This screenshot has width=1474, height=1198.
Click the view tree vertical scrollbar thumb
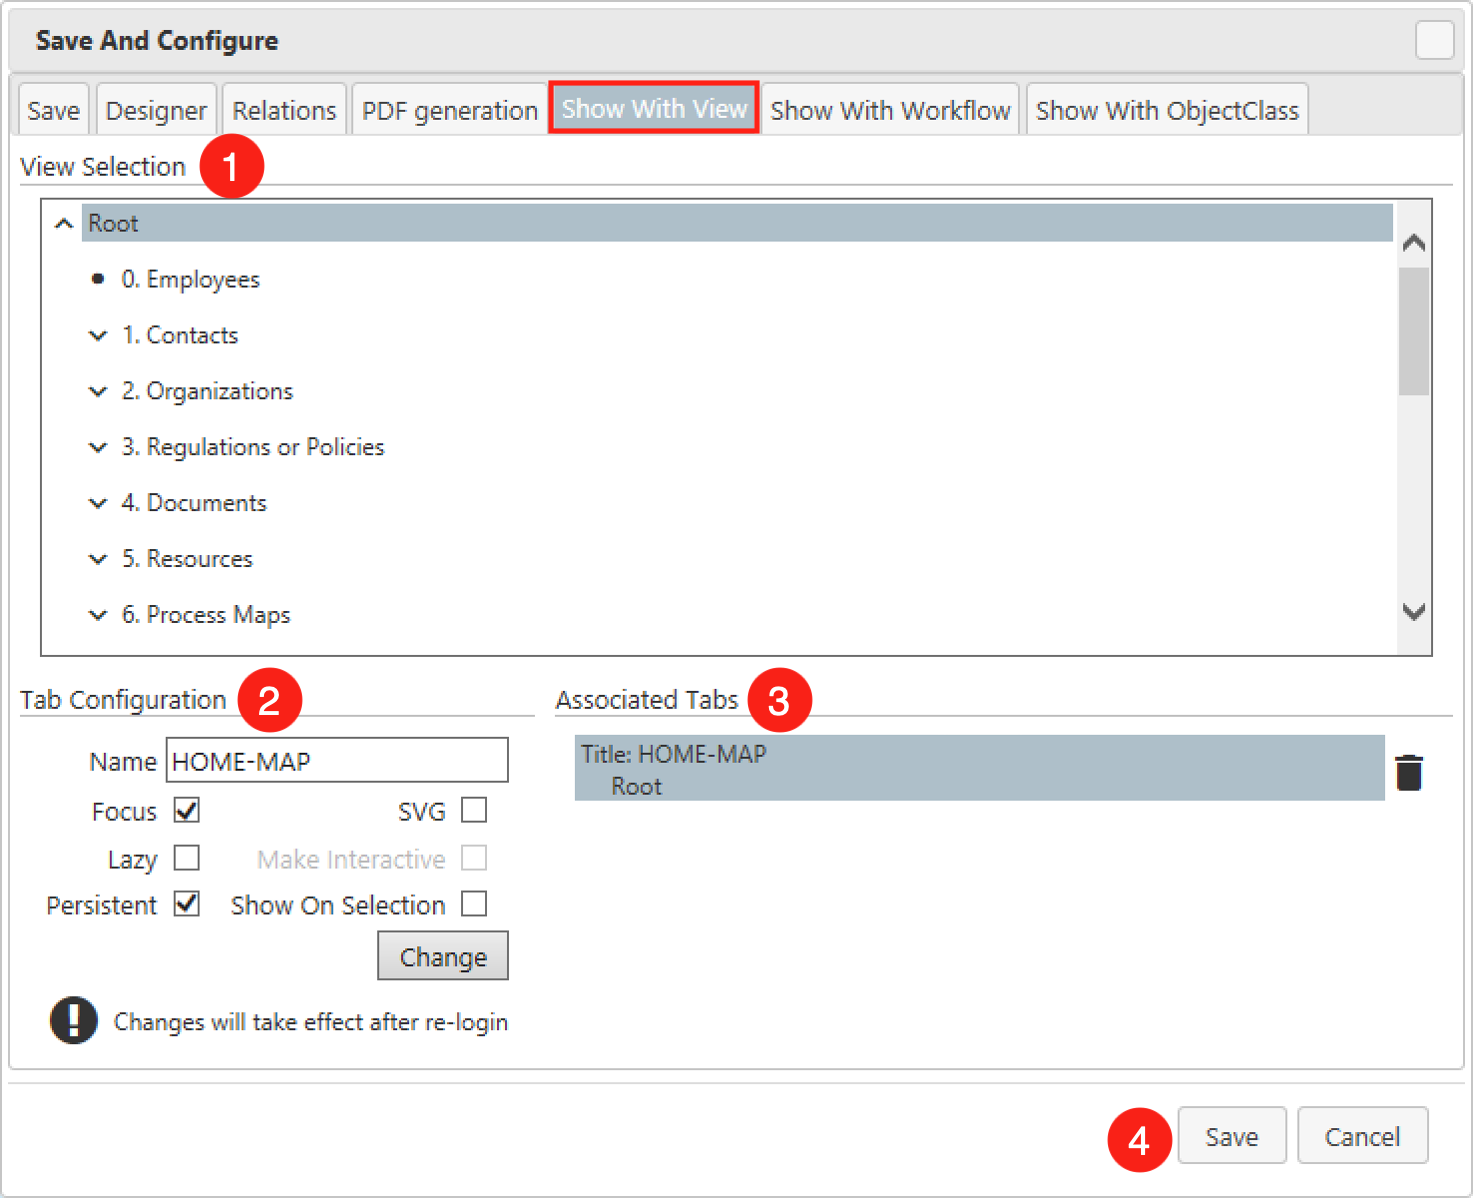pos(1413,332)
